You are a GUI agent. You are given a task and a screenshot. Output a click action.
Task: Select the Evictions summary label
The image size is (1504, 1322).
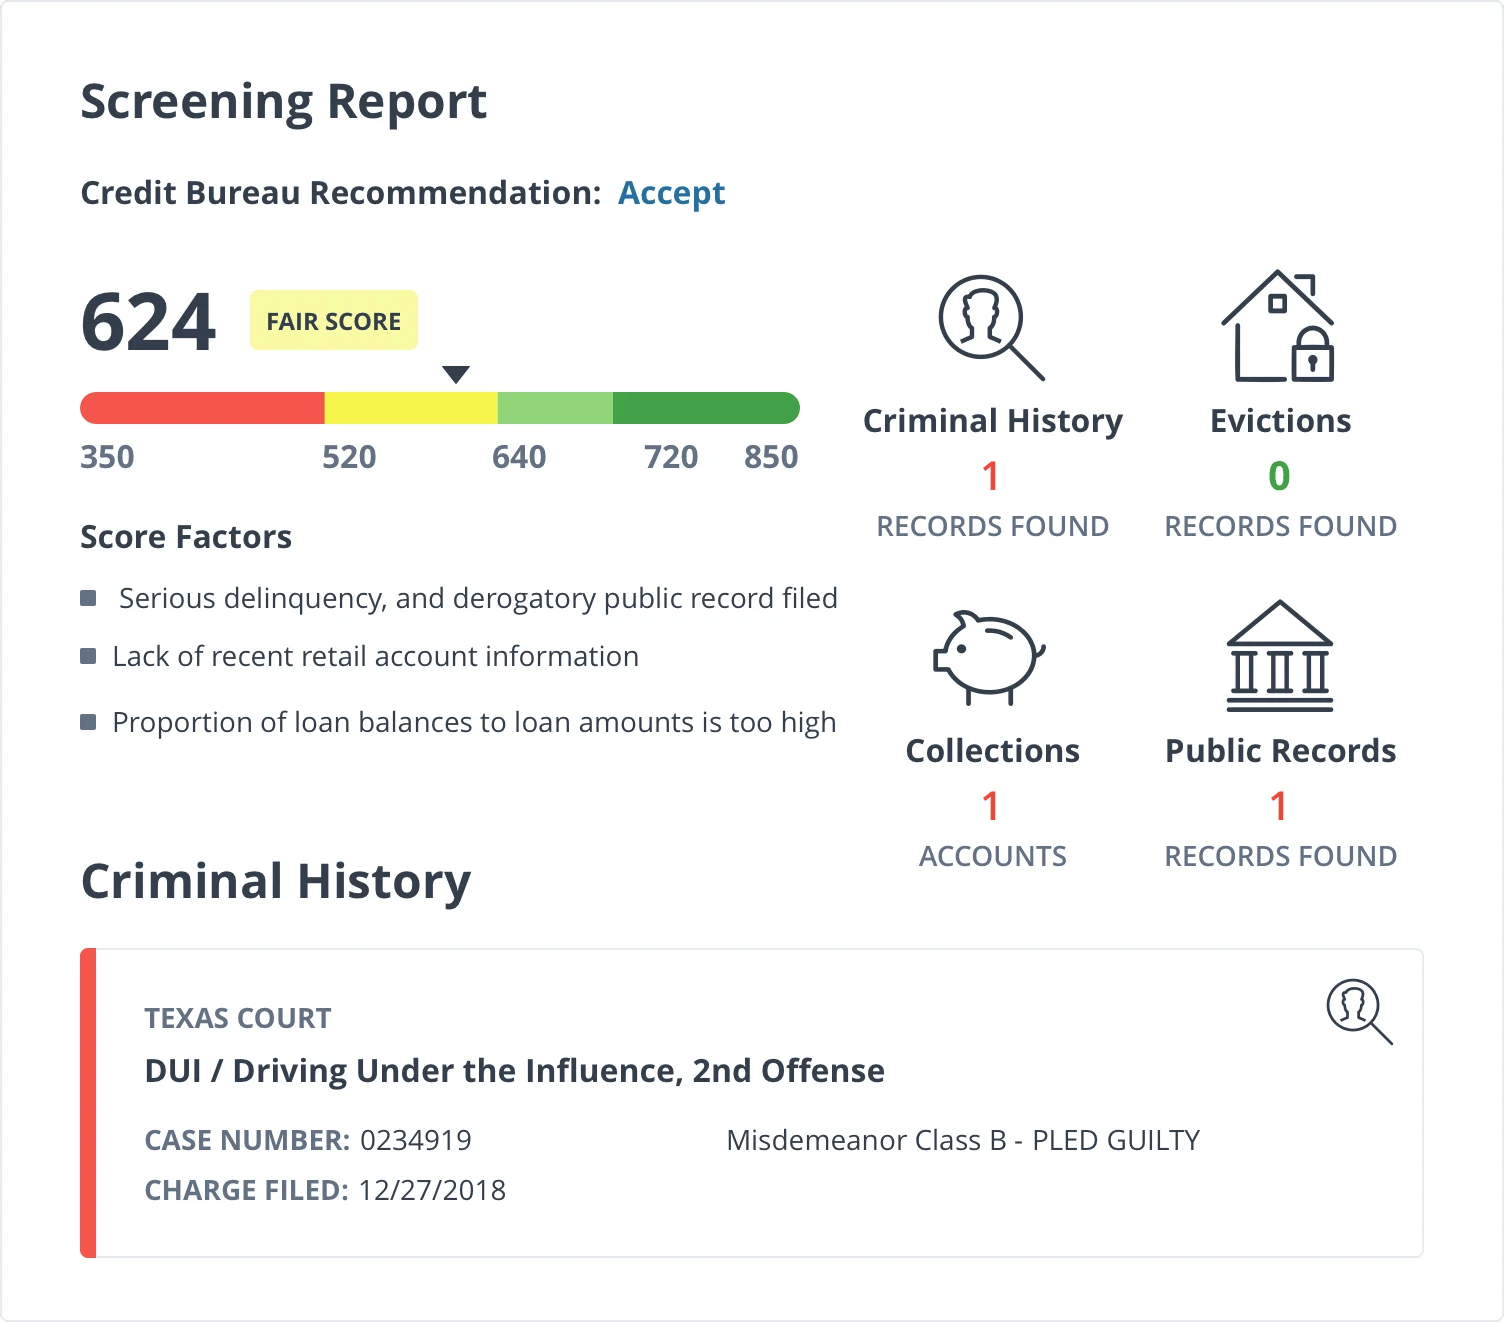tap(1280, 421)
